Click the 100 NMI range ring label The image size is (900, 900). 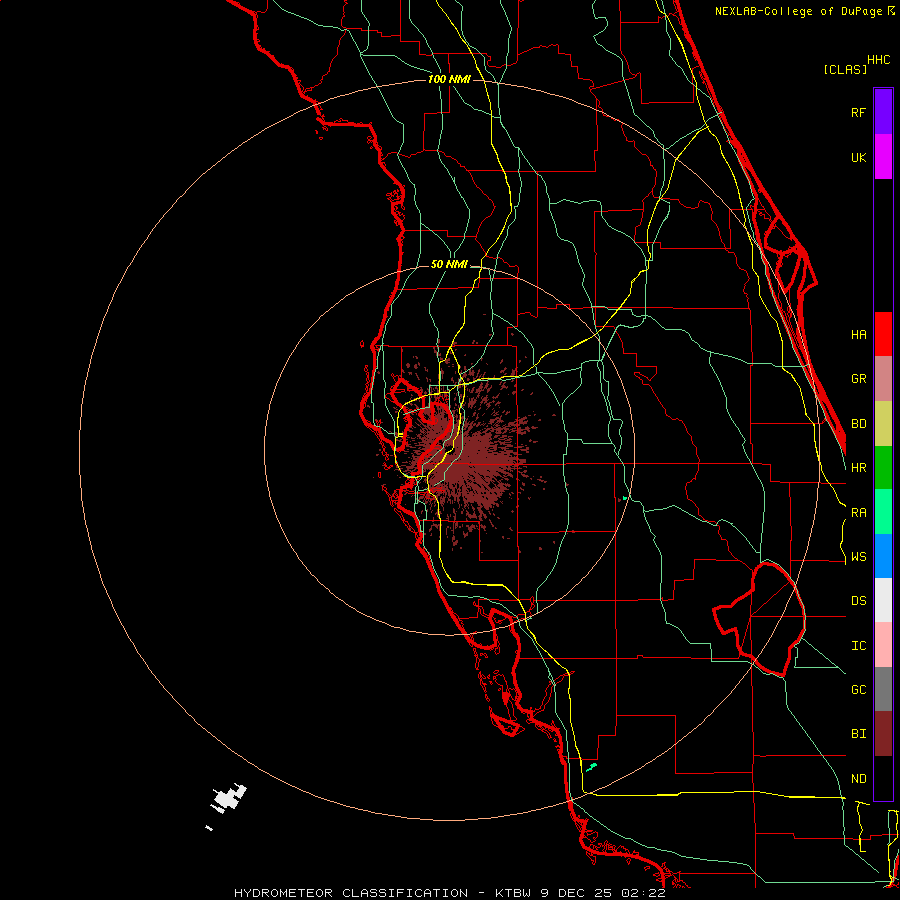(x=449, y=79)
